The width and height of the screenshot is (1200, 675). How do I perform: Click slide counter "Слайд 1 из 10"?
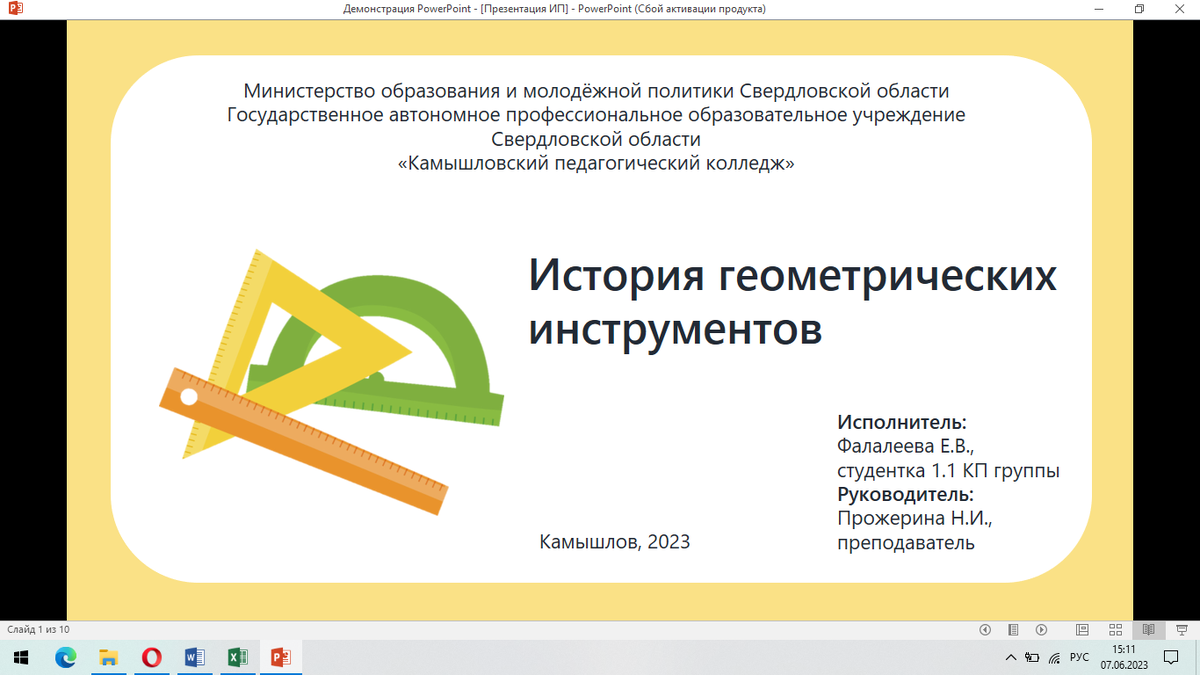tap(38, 630)
